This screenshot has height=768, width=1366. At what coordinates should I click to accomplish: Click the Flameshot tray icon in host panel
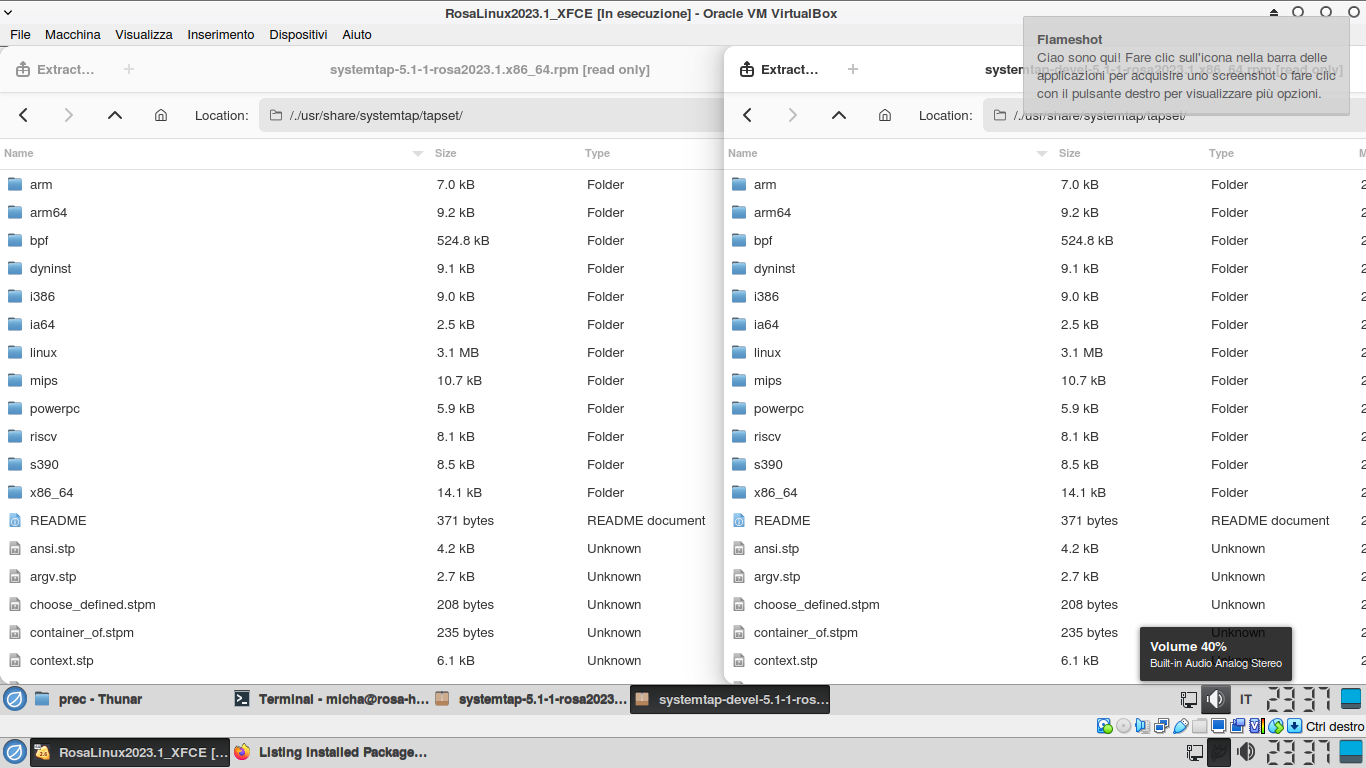click(1218, 752)
